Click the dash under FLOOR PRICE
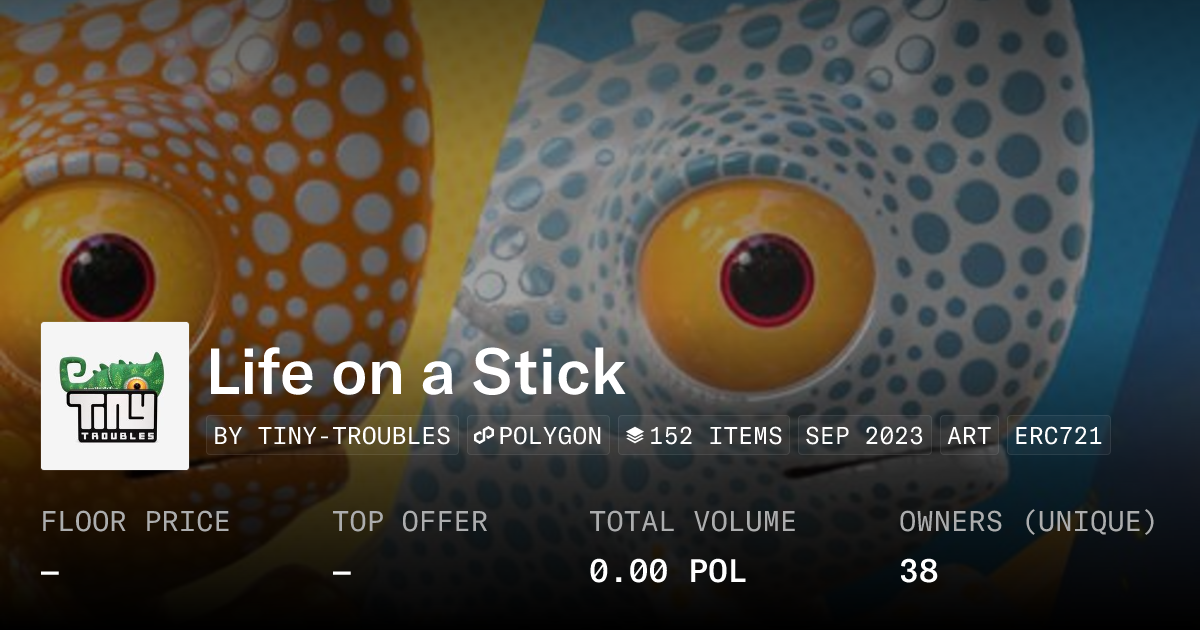 point(50,573)
